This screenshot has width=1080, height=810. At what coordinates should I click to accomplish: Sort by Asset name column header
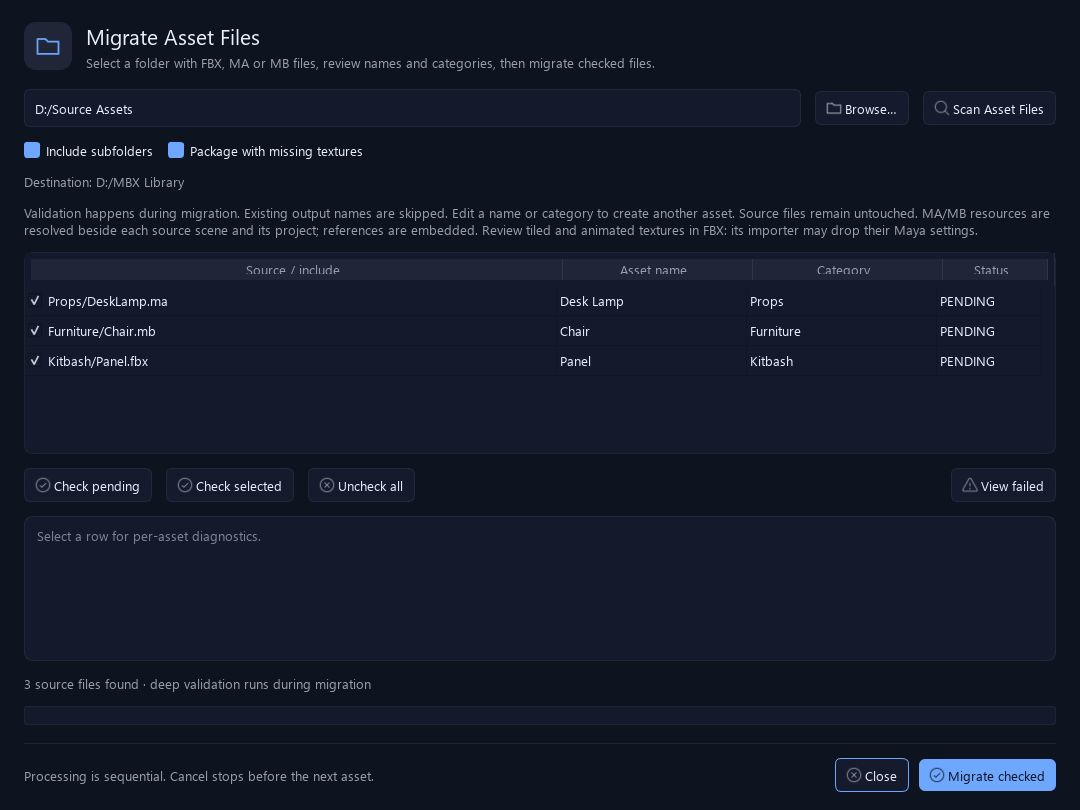[x=657, y=270]
